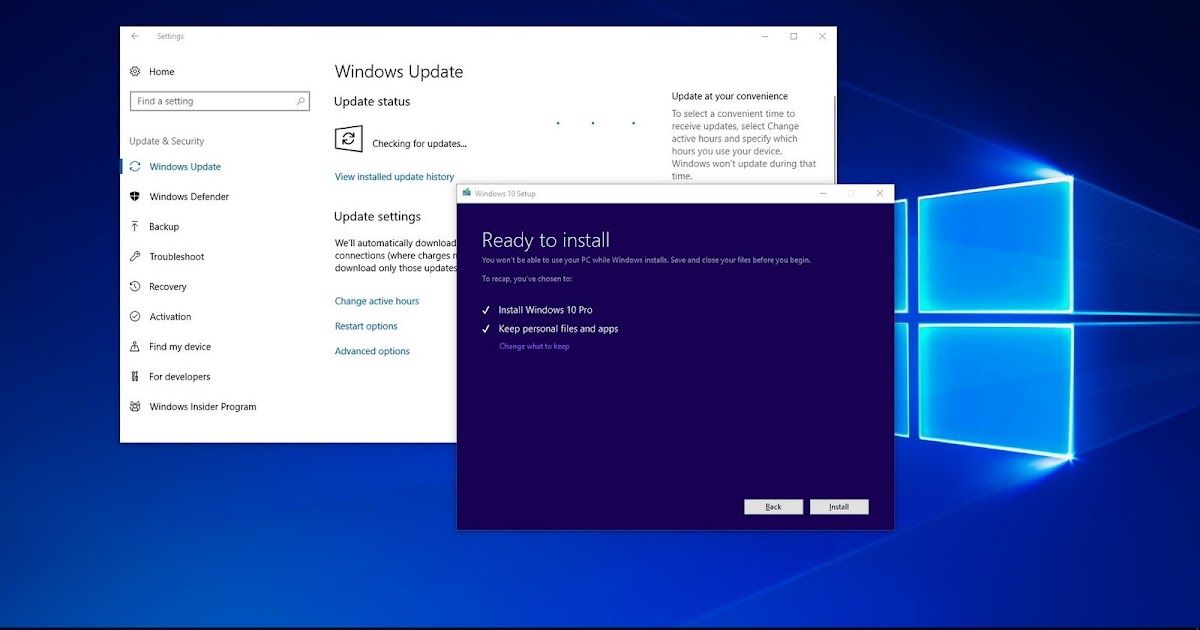Click the Back button in Setup
1200x630 pixels.
coord(773,507)
